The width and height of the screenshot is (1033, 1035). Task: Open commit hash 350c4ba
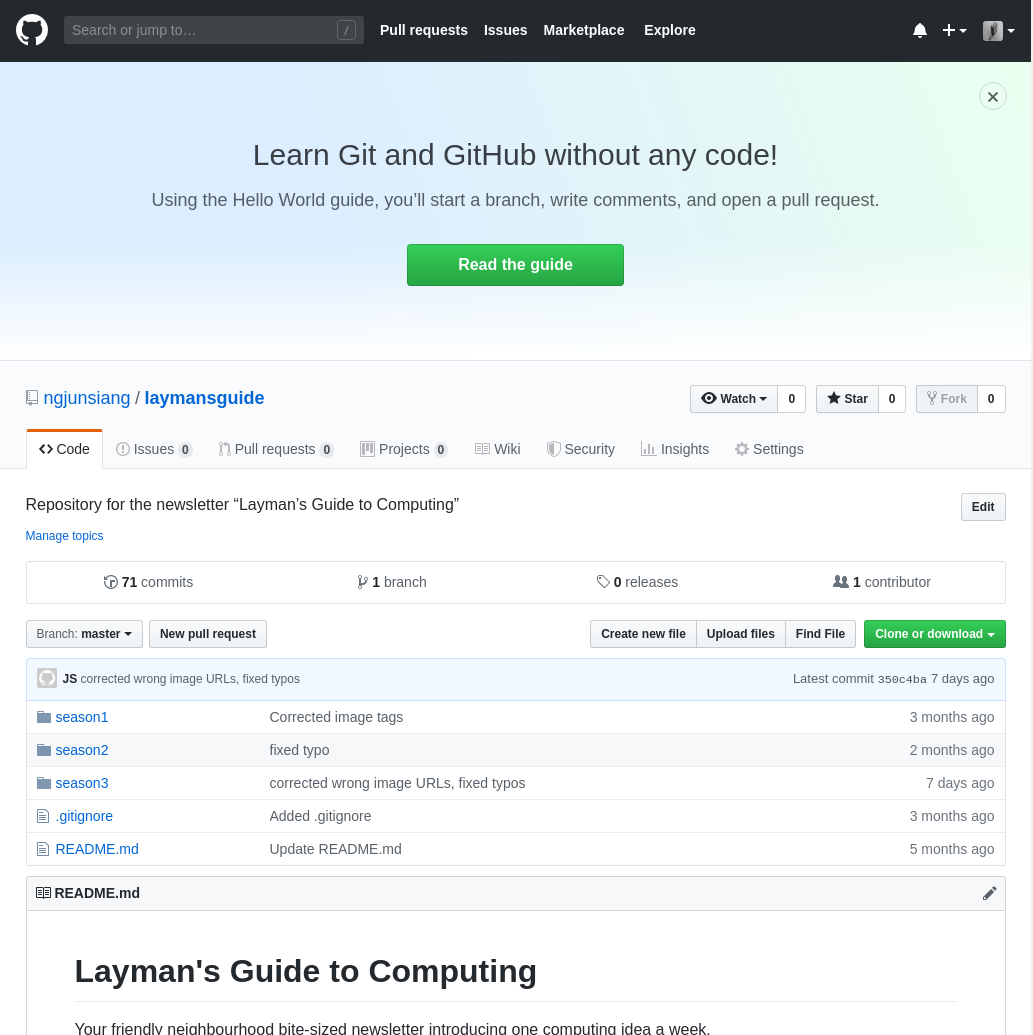point(902,679)
